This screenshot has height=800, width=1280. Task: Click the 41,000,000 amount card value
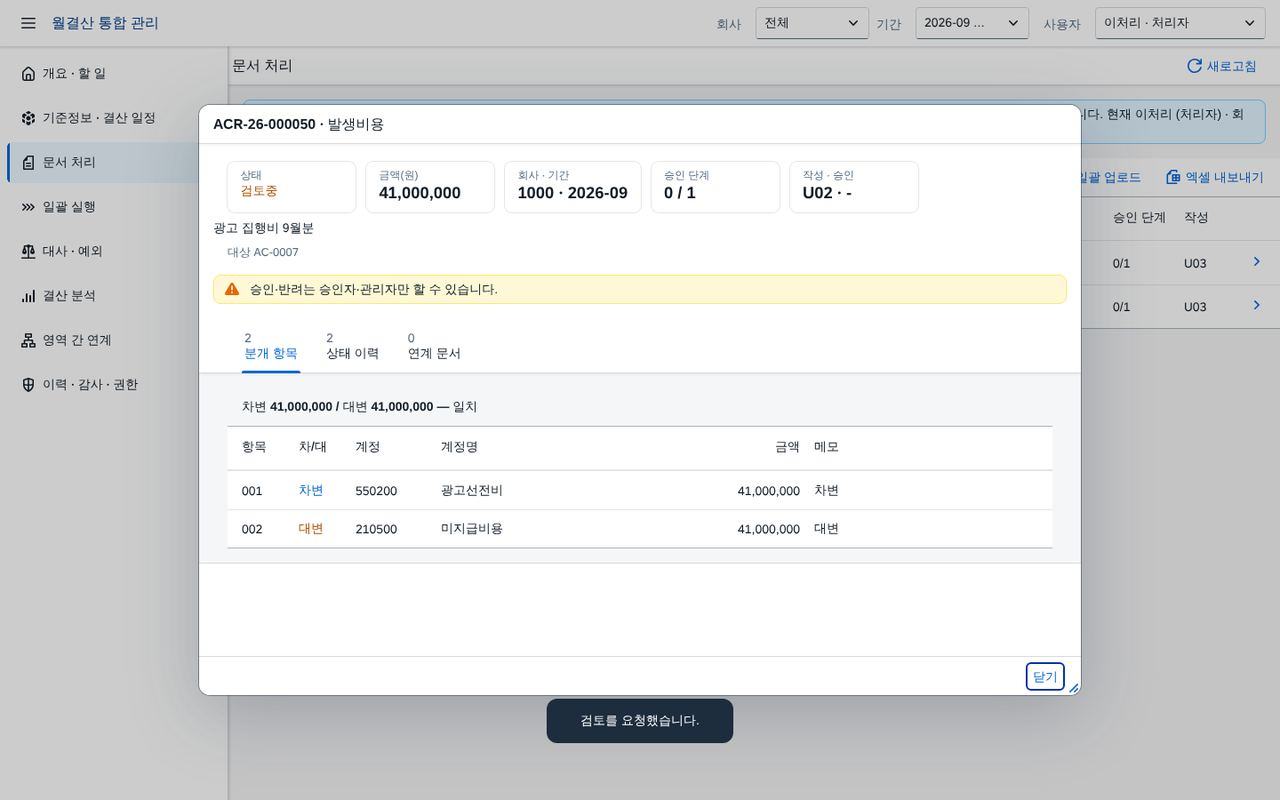click(x=420, y=193)
